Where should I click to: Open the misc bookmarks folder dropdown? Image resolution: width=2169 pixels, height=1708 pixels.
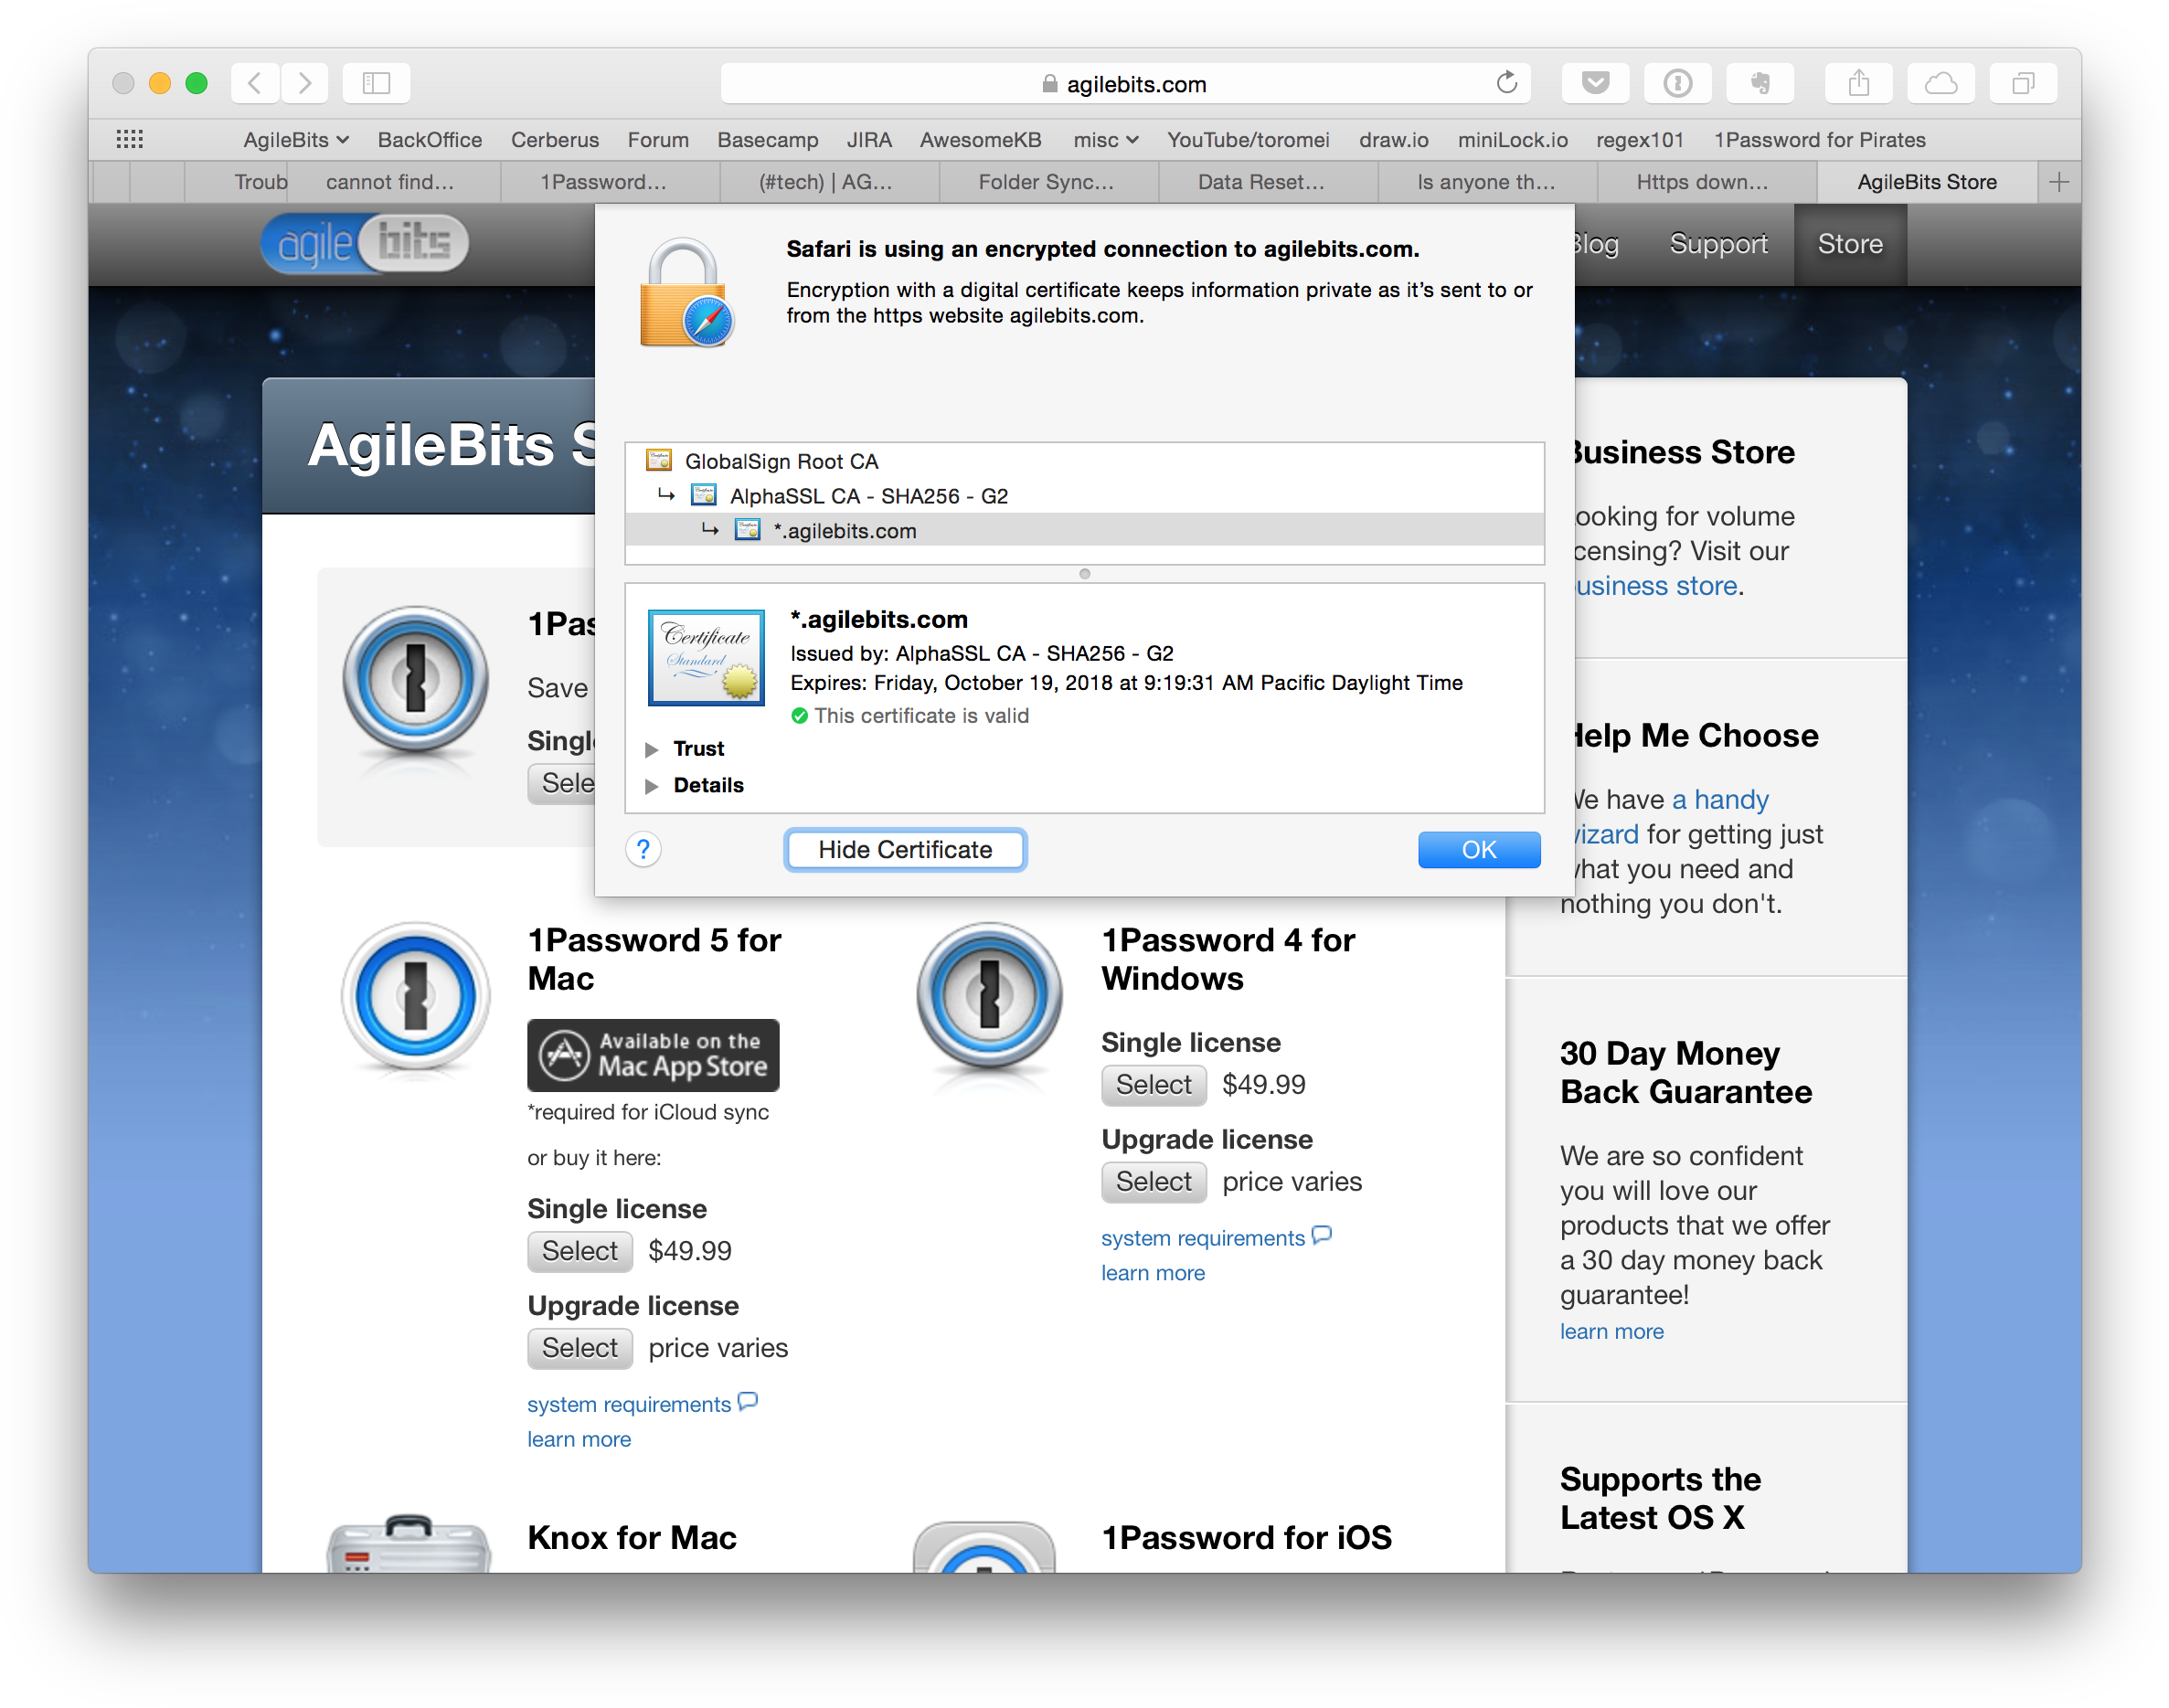point(1105,140)
